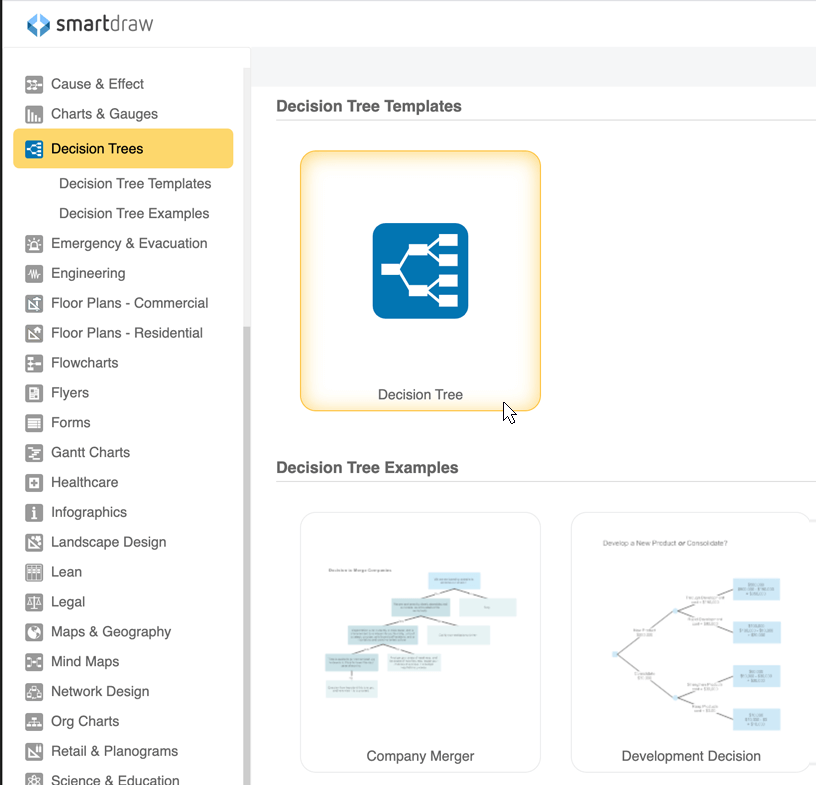Open the Org Charts label
Image resolution: width=816 pixels, height=785 pixels.
[85, 721]
